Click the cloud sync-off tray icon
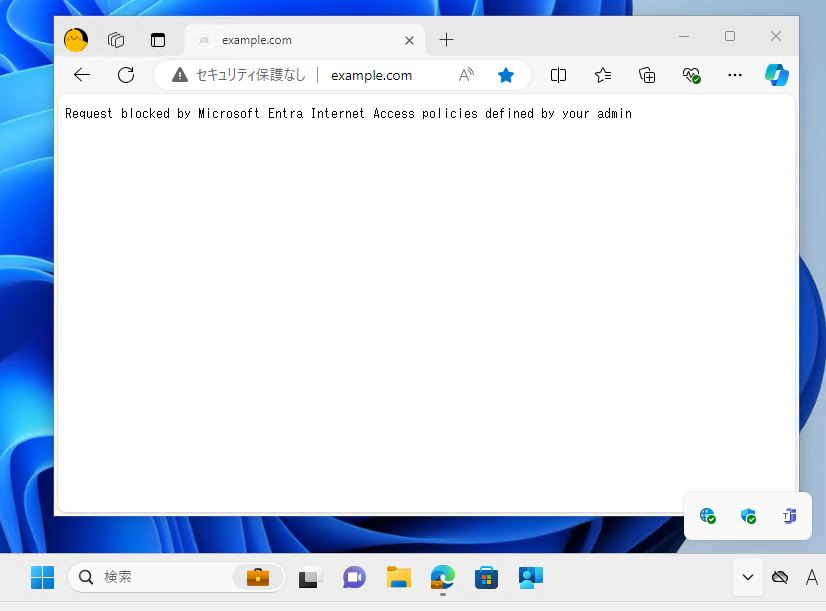The width and height of the screenshot is (826, 611). tap(780, 577)
